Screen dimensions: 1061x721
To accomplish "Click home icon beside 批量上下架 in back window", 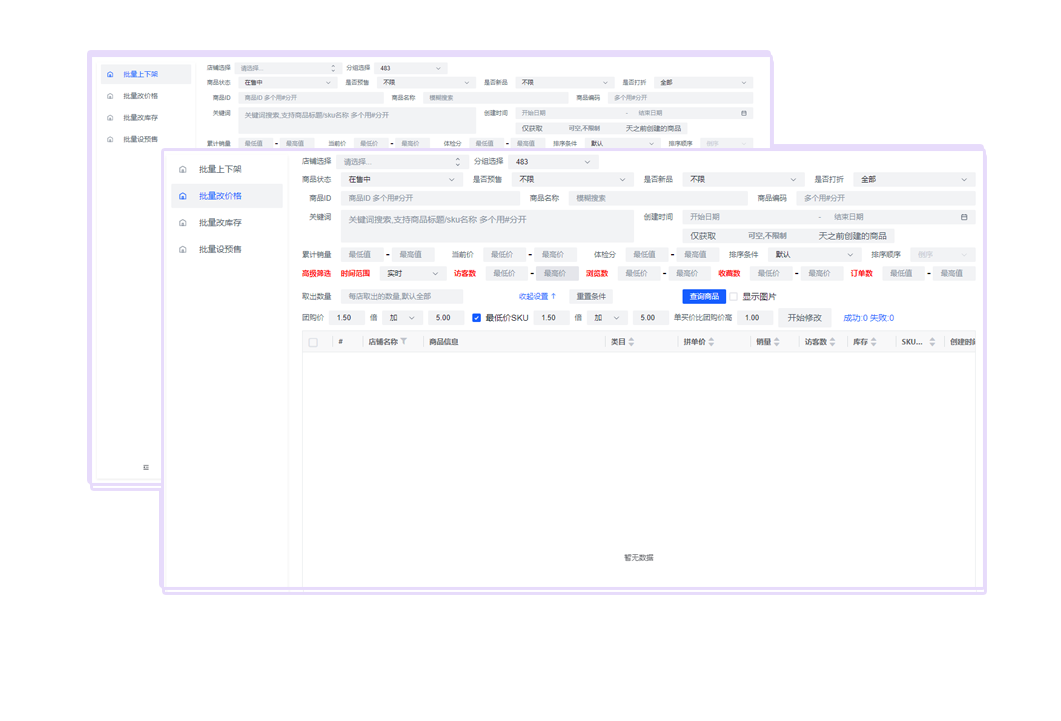I will click(110, 74).
